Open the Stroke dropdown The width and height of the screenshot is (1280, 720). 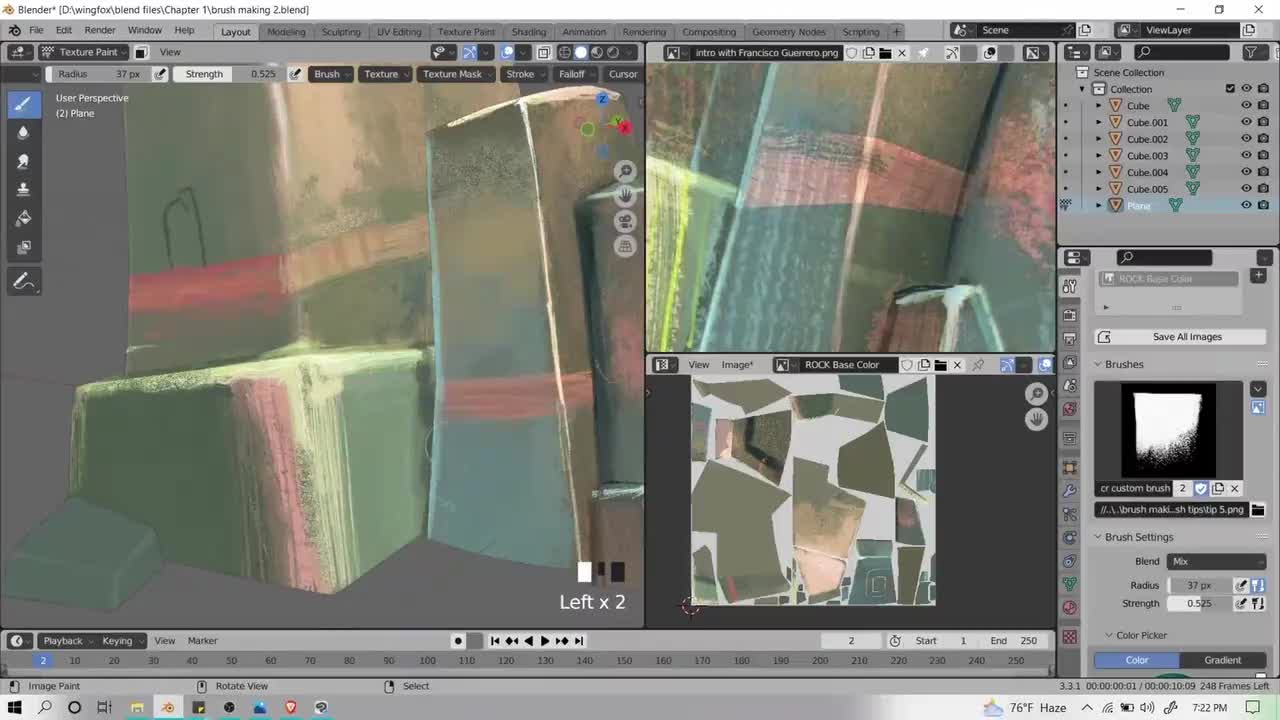tap(524, 74)
